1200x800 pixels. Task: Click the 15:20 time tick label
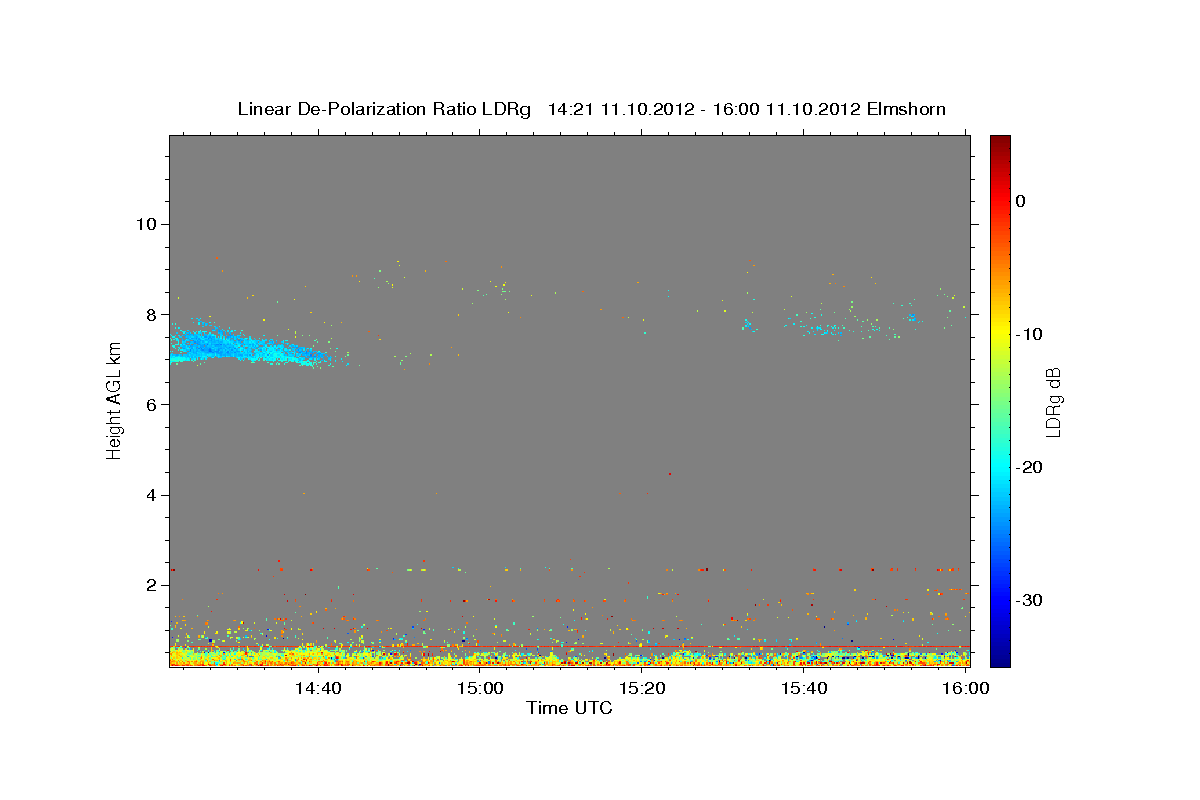[x=642, y=689]
